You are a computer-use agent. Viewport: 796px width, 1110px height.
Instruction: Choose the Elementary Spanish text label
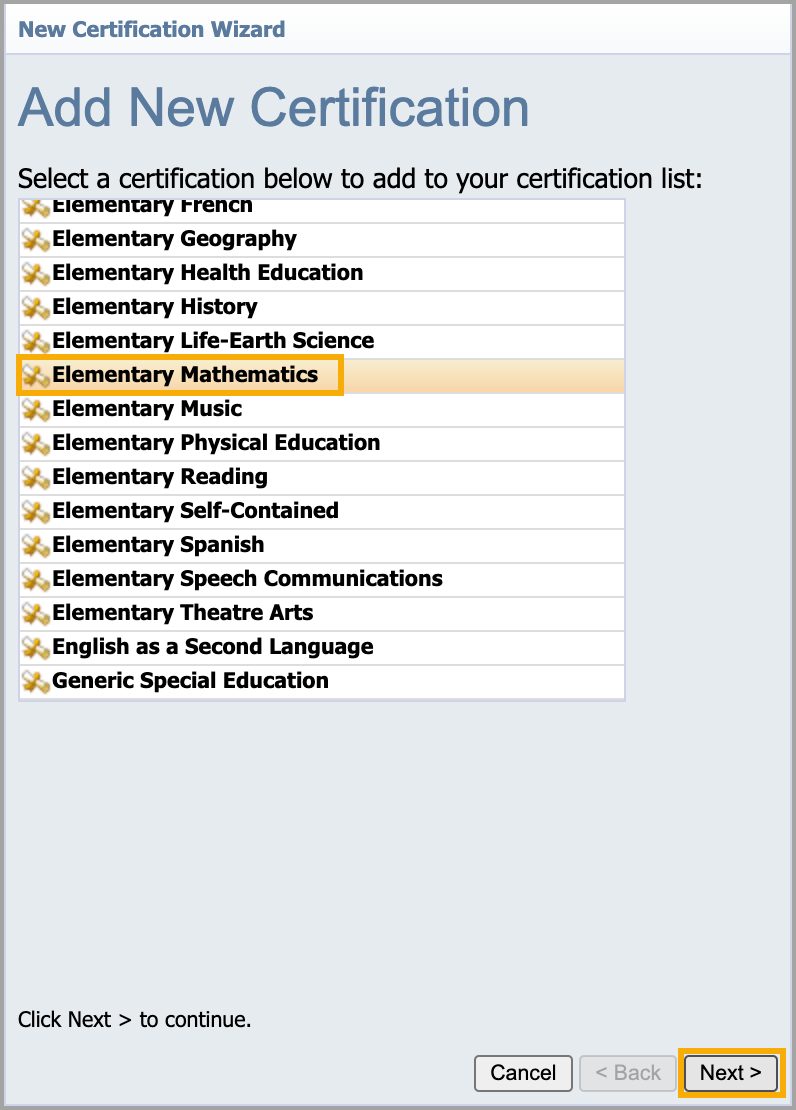pos(158,545)
